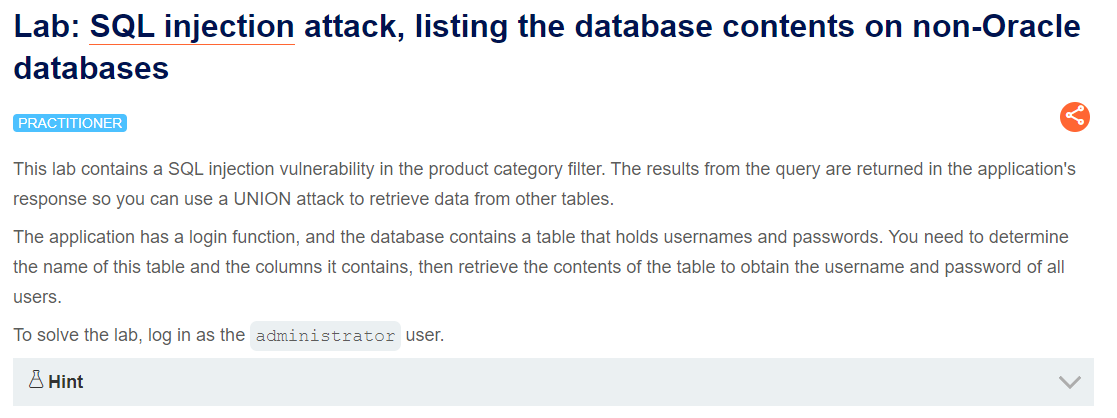Click the Hint label text
The image size is (1117, 418).
pyautogui.click(x=66, y=382)
